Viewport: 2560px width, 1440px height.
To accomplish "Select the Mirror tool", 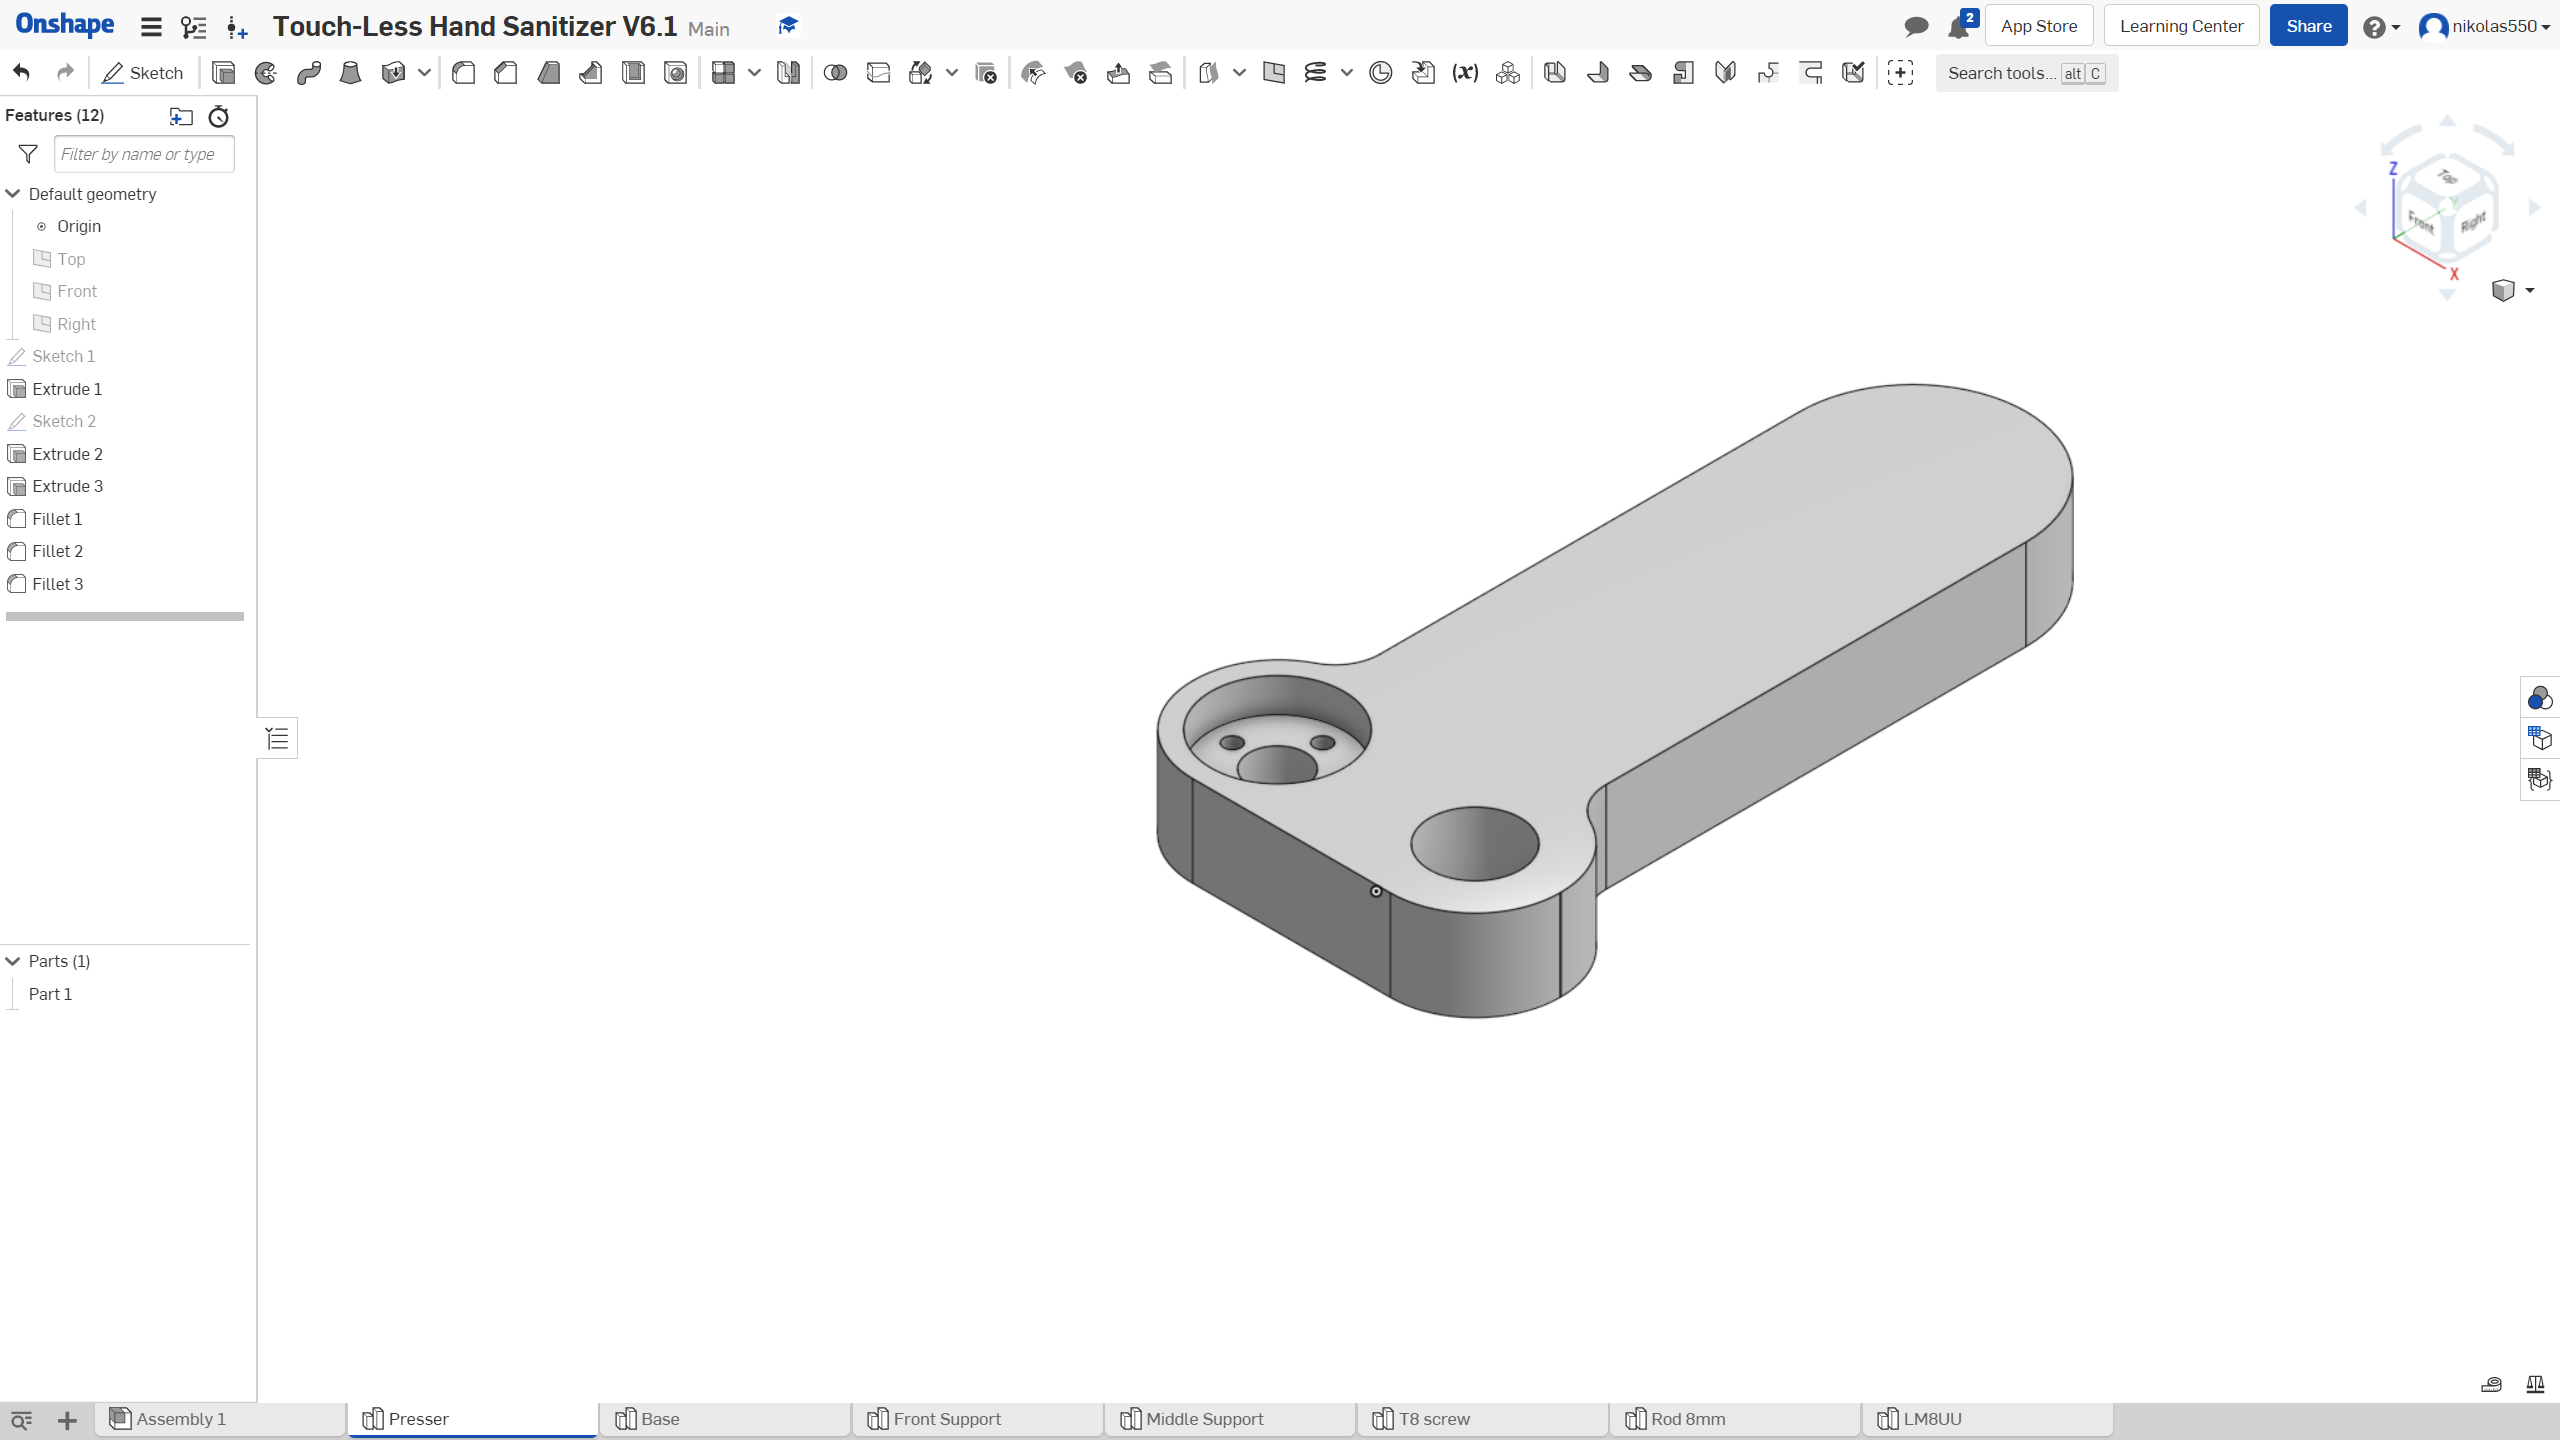I will [x=788, y=72].
